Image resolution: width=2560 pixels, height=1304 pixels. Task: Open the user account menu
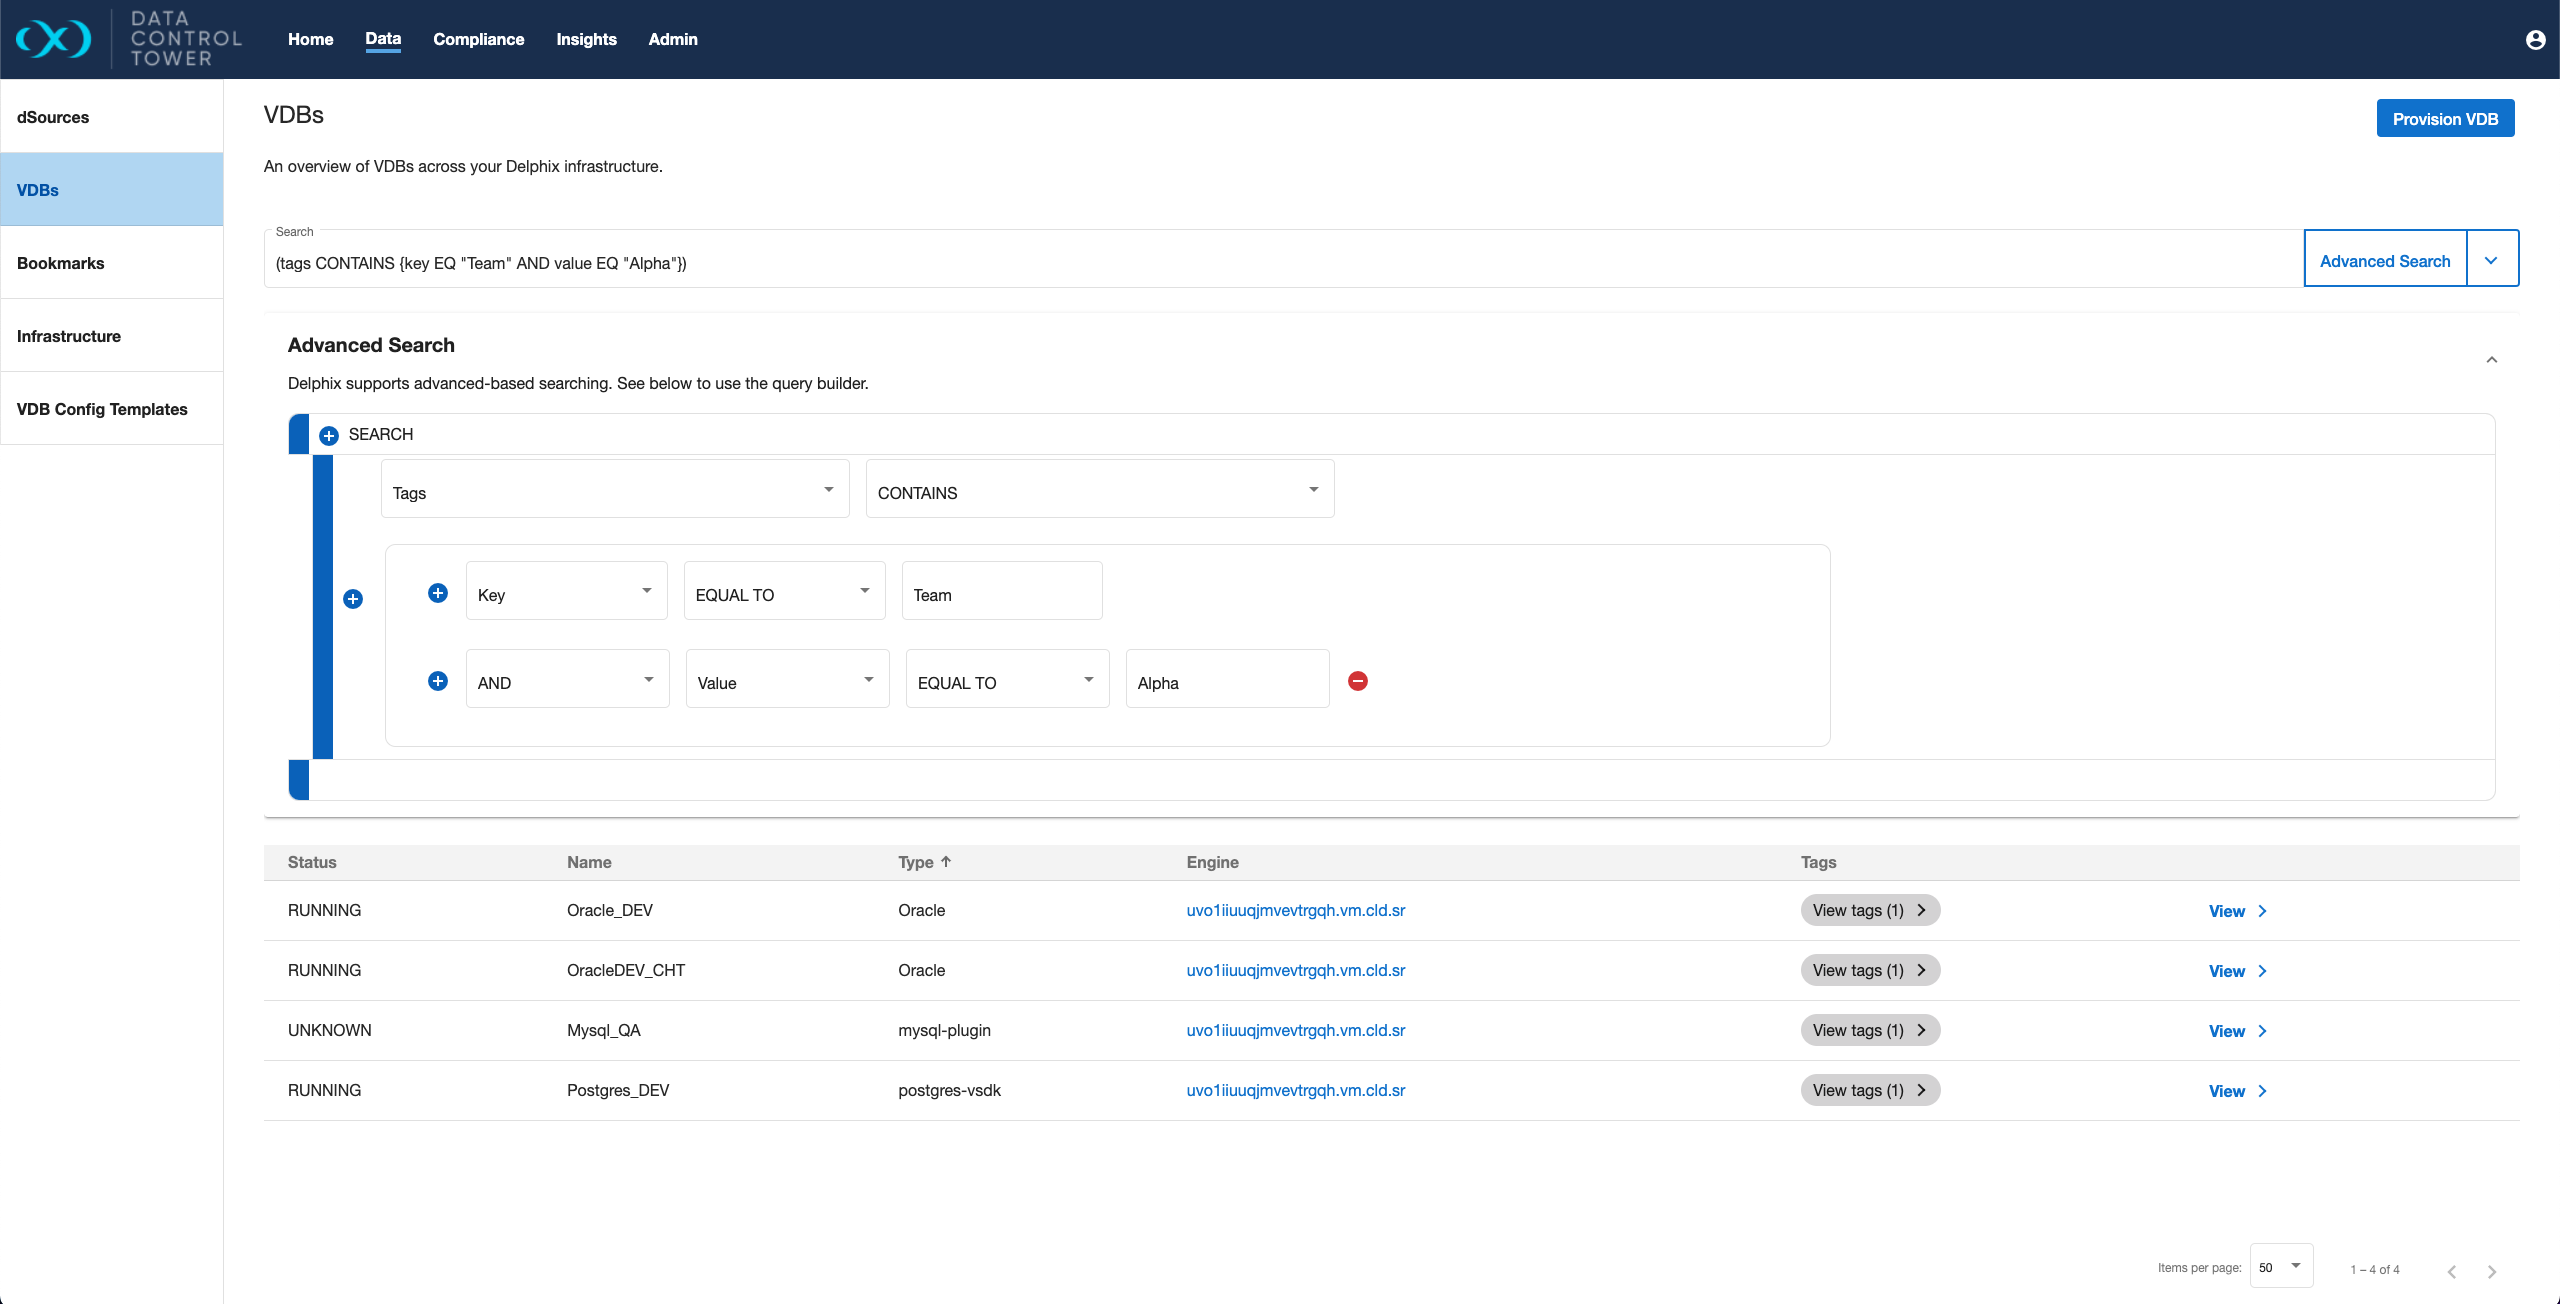tap(2534, 40)
